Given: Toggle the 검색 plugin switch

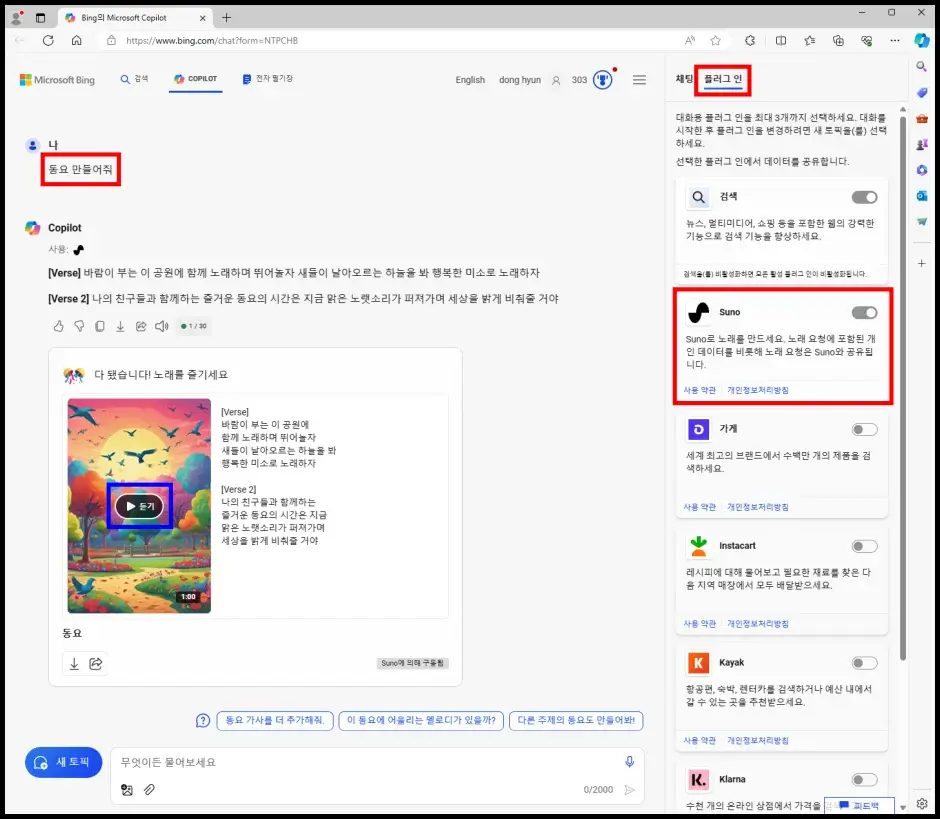Looking at the screenshot, I should click(864, 197).
